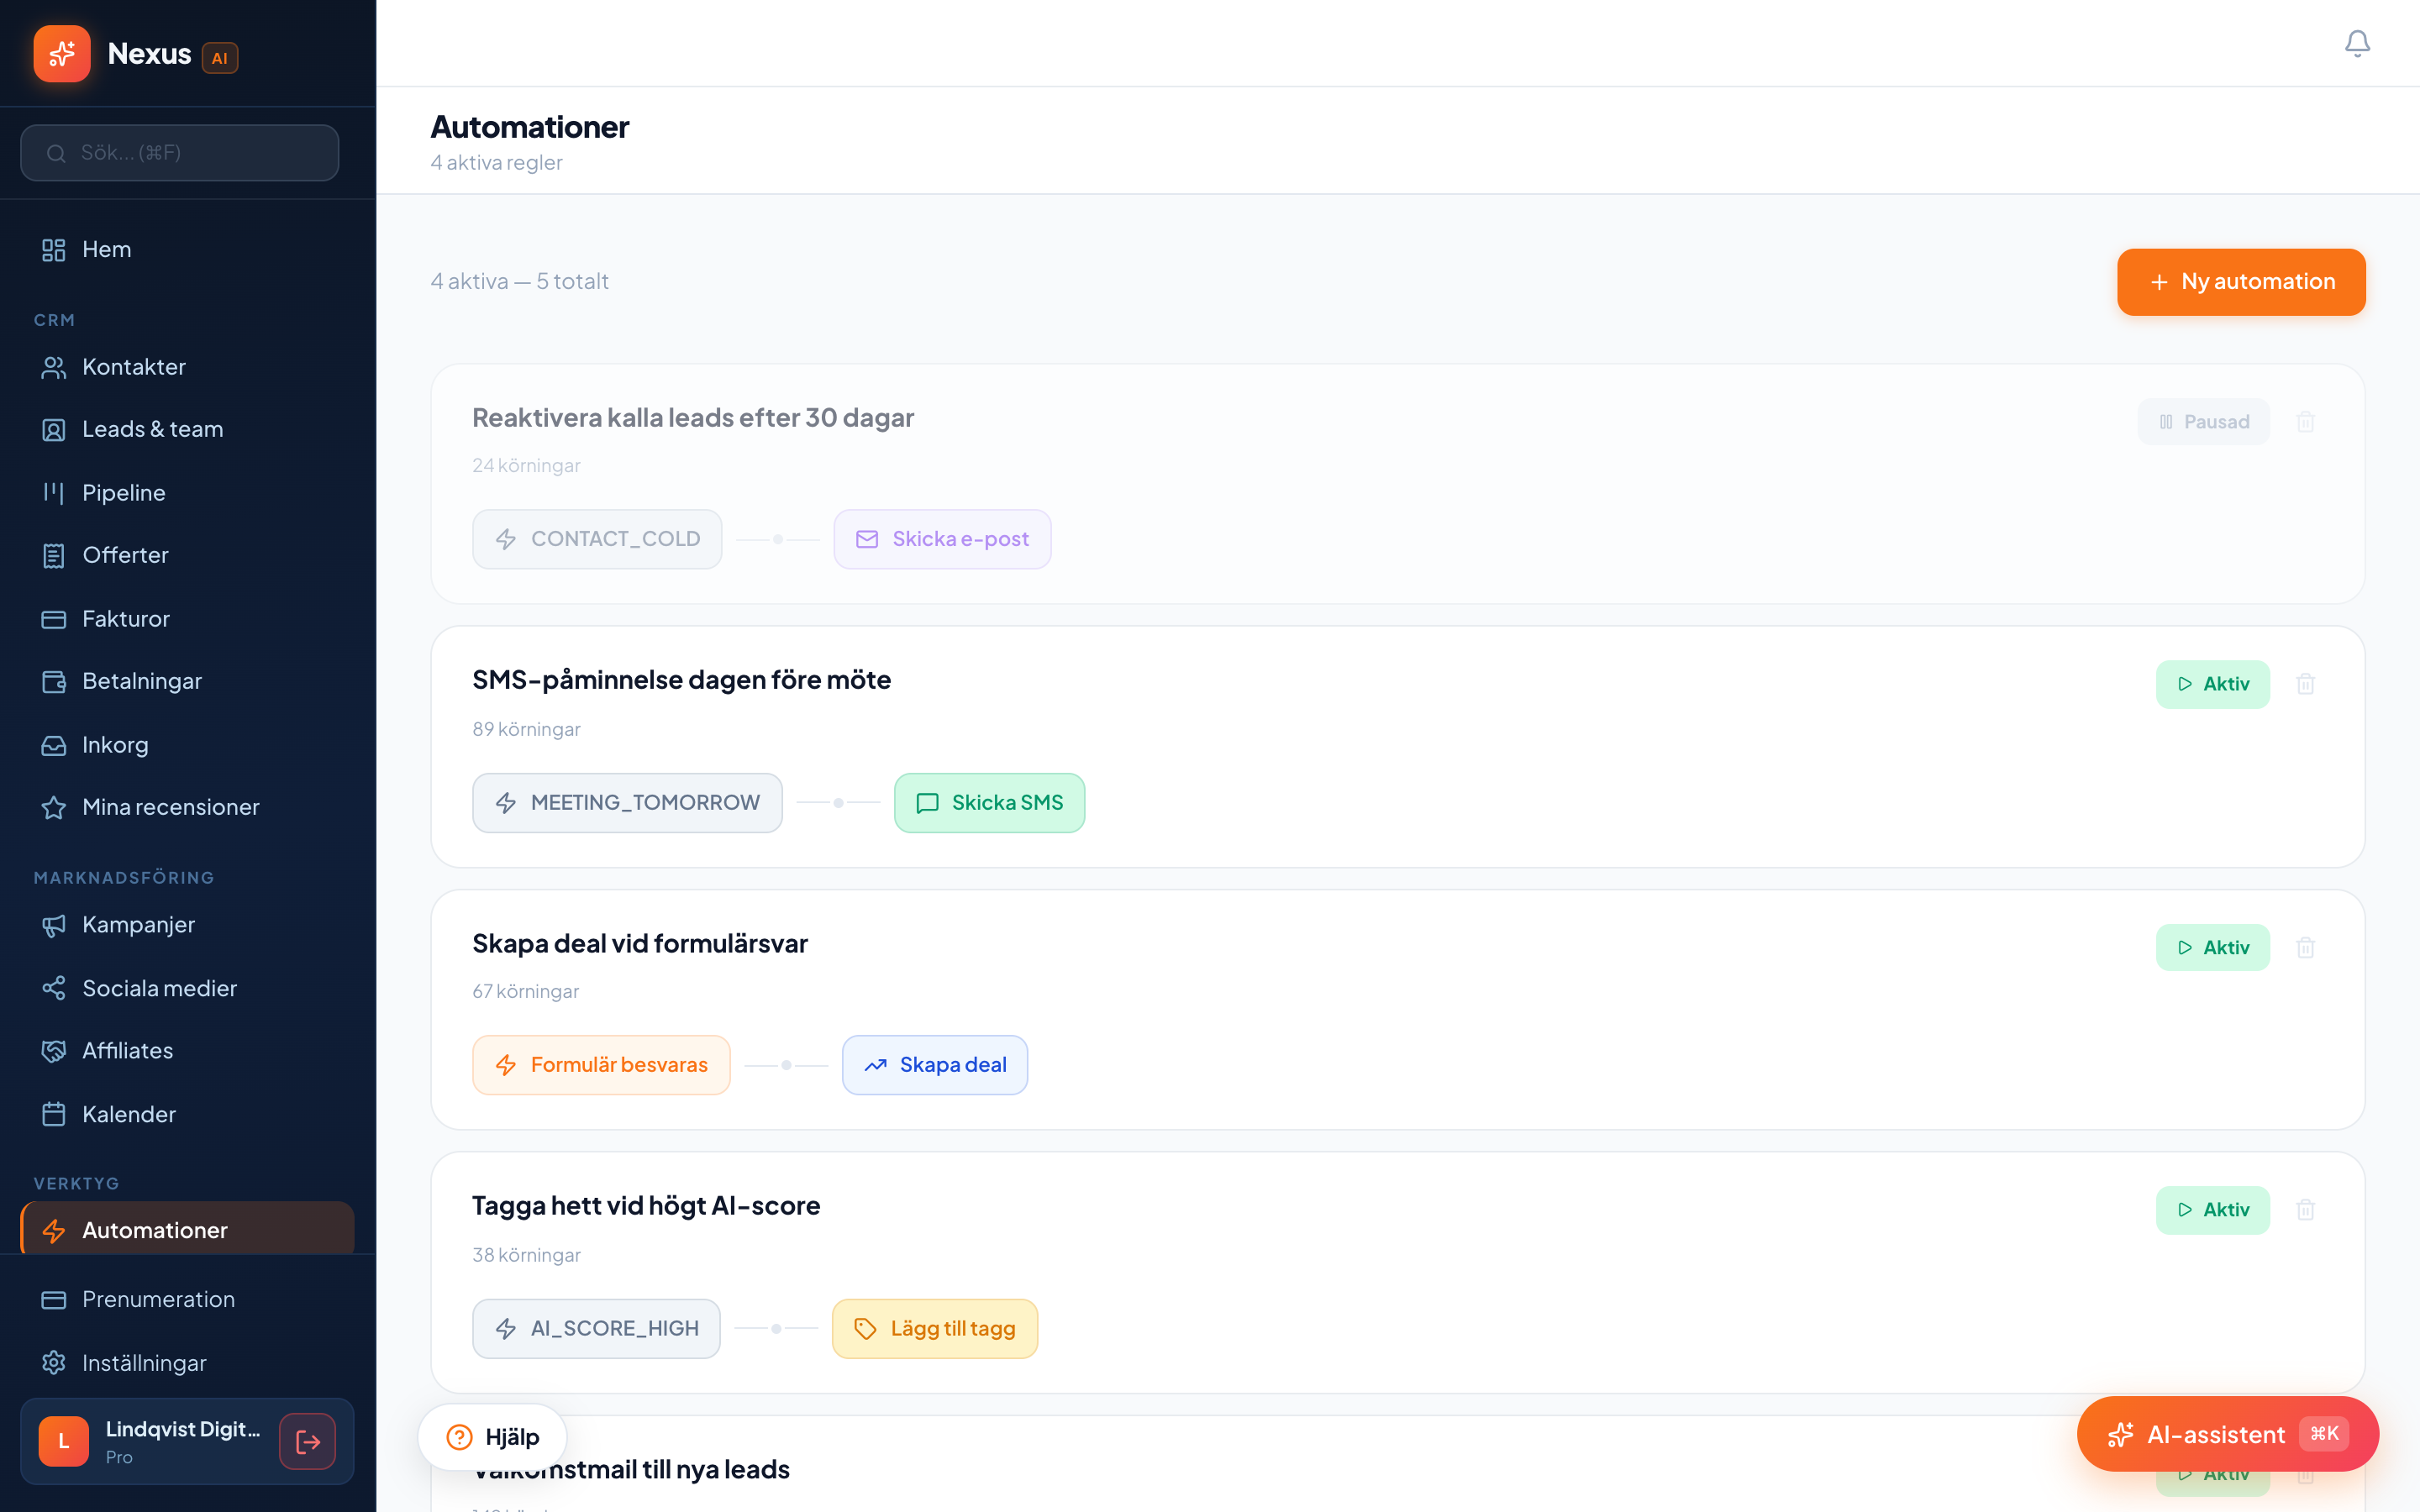Click the CONTACT_COLD trigger chip
The height and width of the screenshot is (1512, 2420).
pyautogui.click(x=597, y=539)
